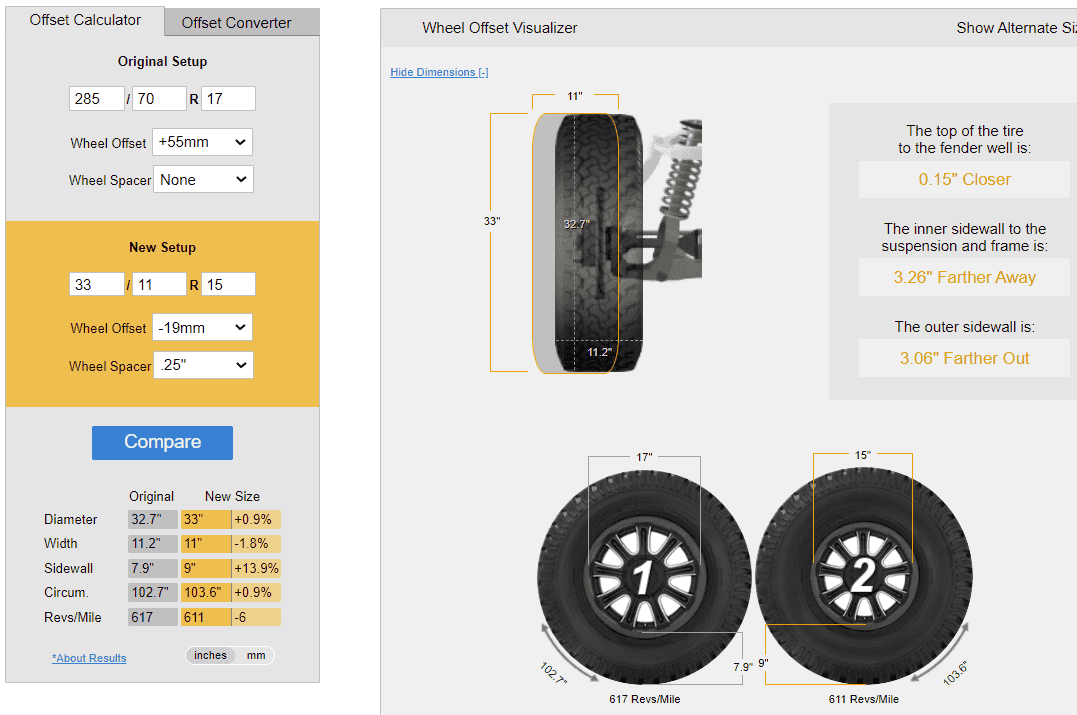
Task: Edit new setup diameter field showing 33
Action: pos(96,284)
